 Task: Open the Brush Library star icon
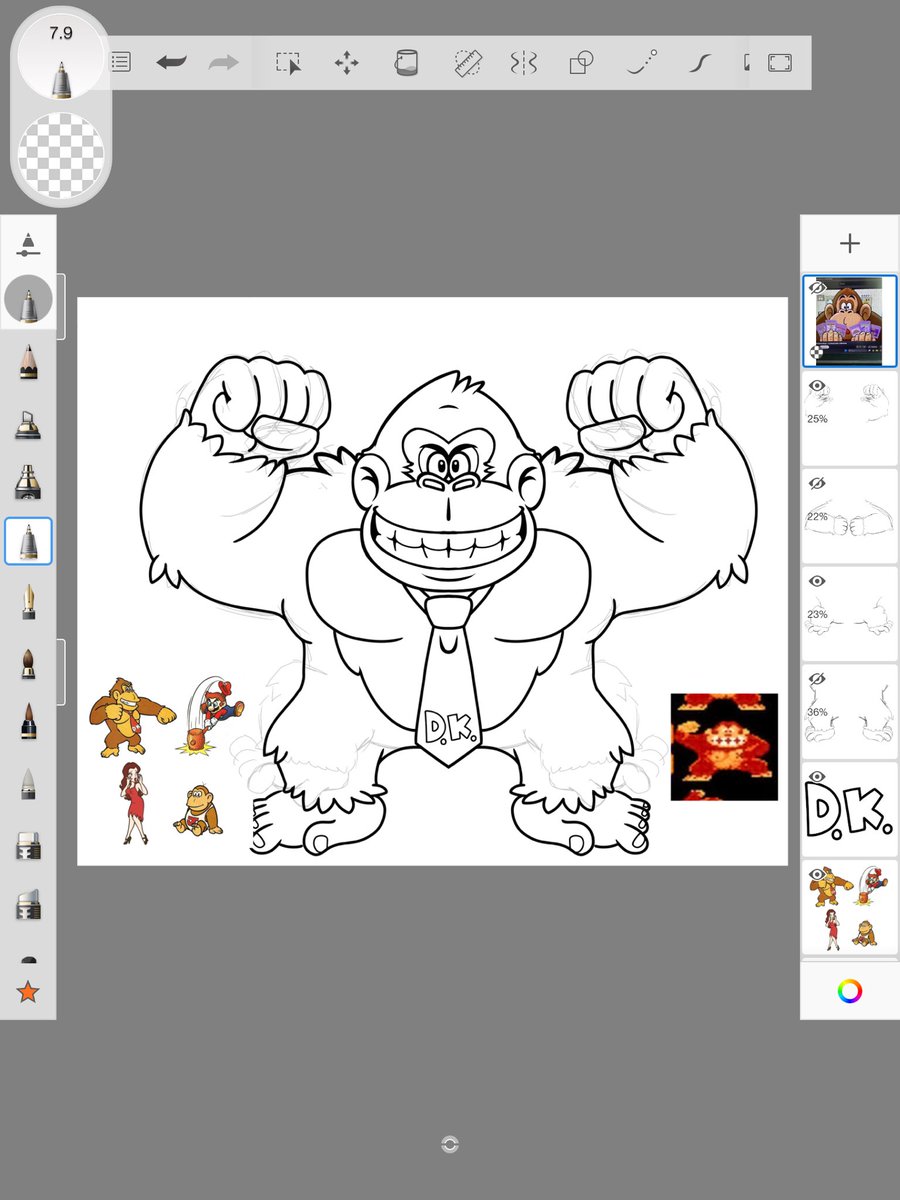28,992
